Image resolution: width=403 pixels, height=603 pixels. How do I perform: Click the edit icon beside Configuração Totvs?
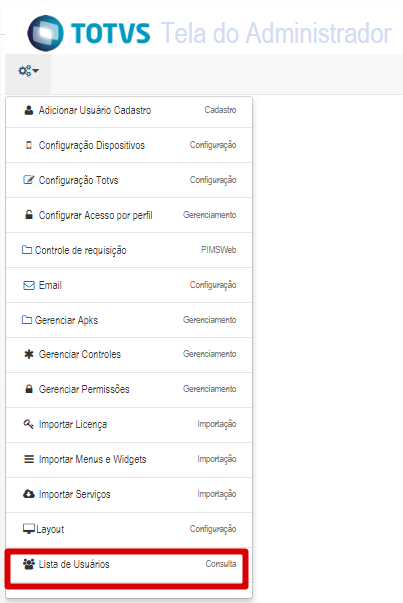[x=29, y=180]
